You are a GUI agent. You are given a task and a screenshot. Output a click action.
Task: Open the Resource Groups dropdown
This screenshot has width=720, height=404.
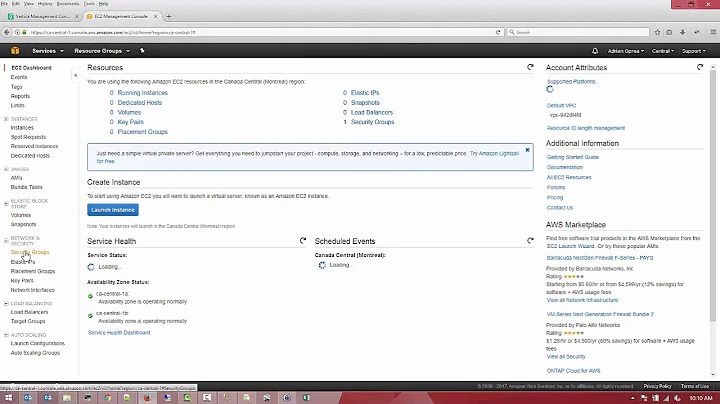tap(102, 51)
